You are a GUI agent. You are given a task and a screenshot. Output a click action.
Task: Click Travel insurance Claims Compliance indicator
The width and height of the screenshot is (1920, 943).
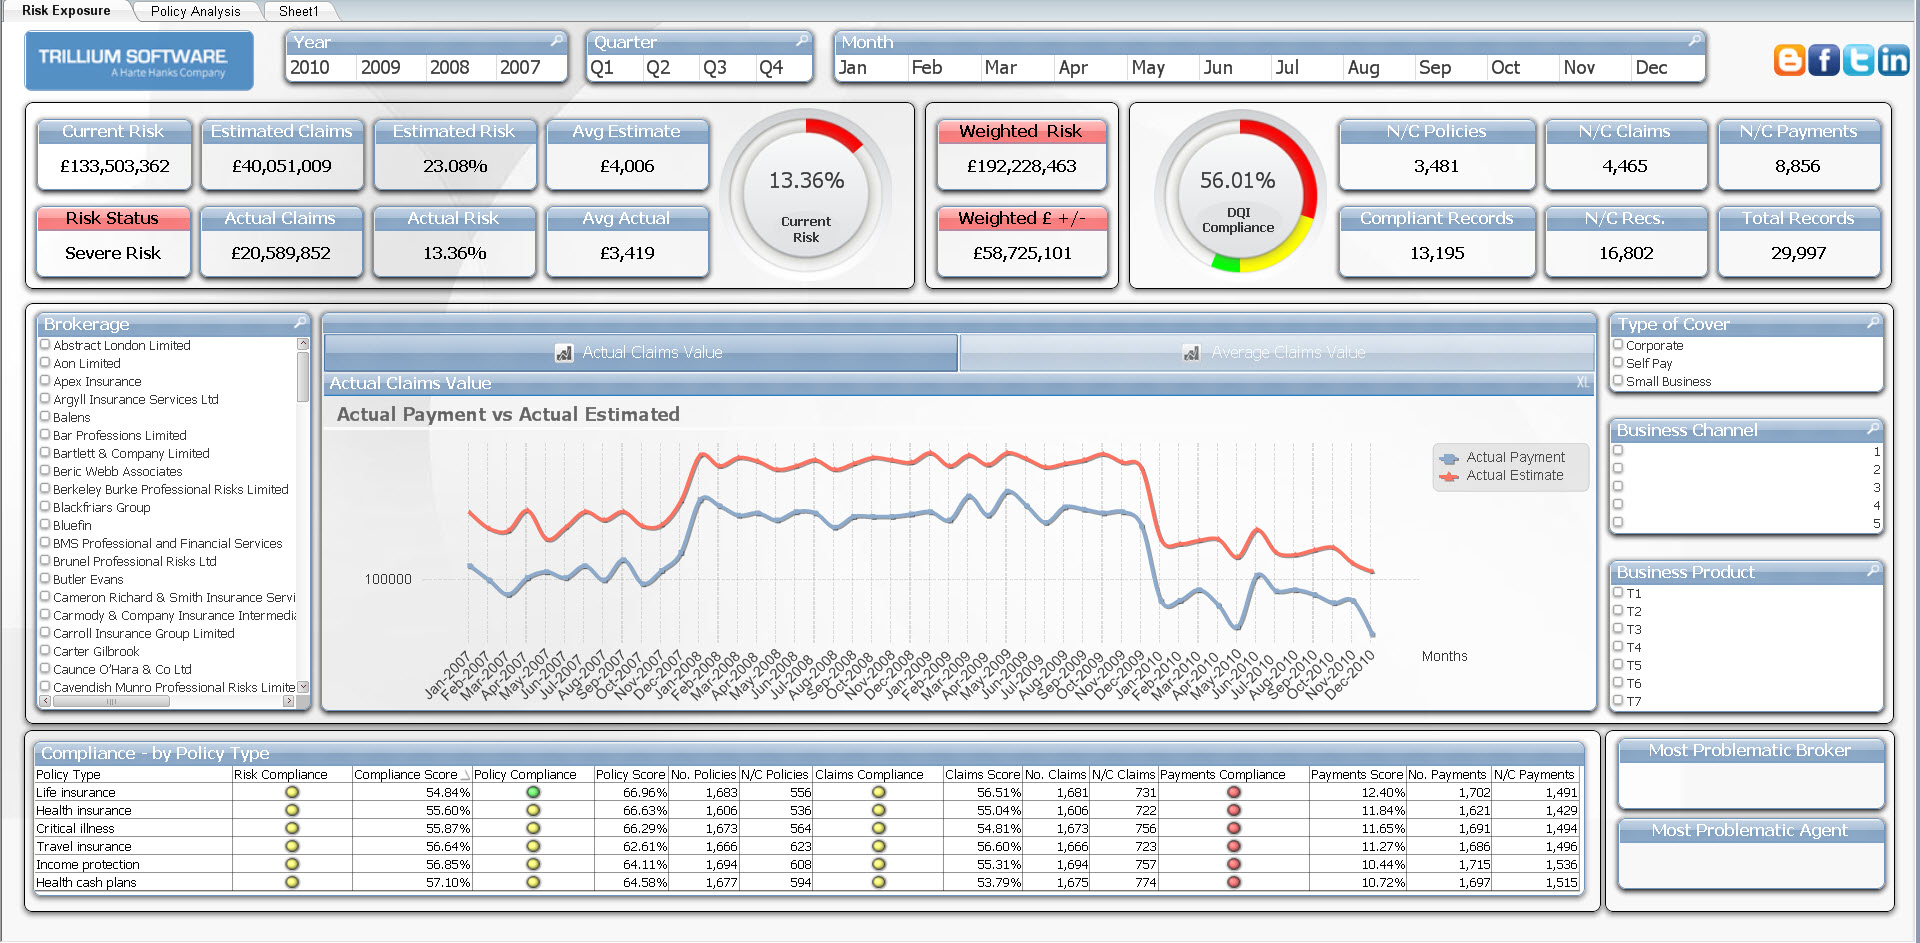[x=879, y=846]
